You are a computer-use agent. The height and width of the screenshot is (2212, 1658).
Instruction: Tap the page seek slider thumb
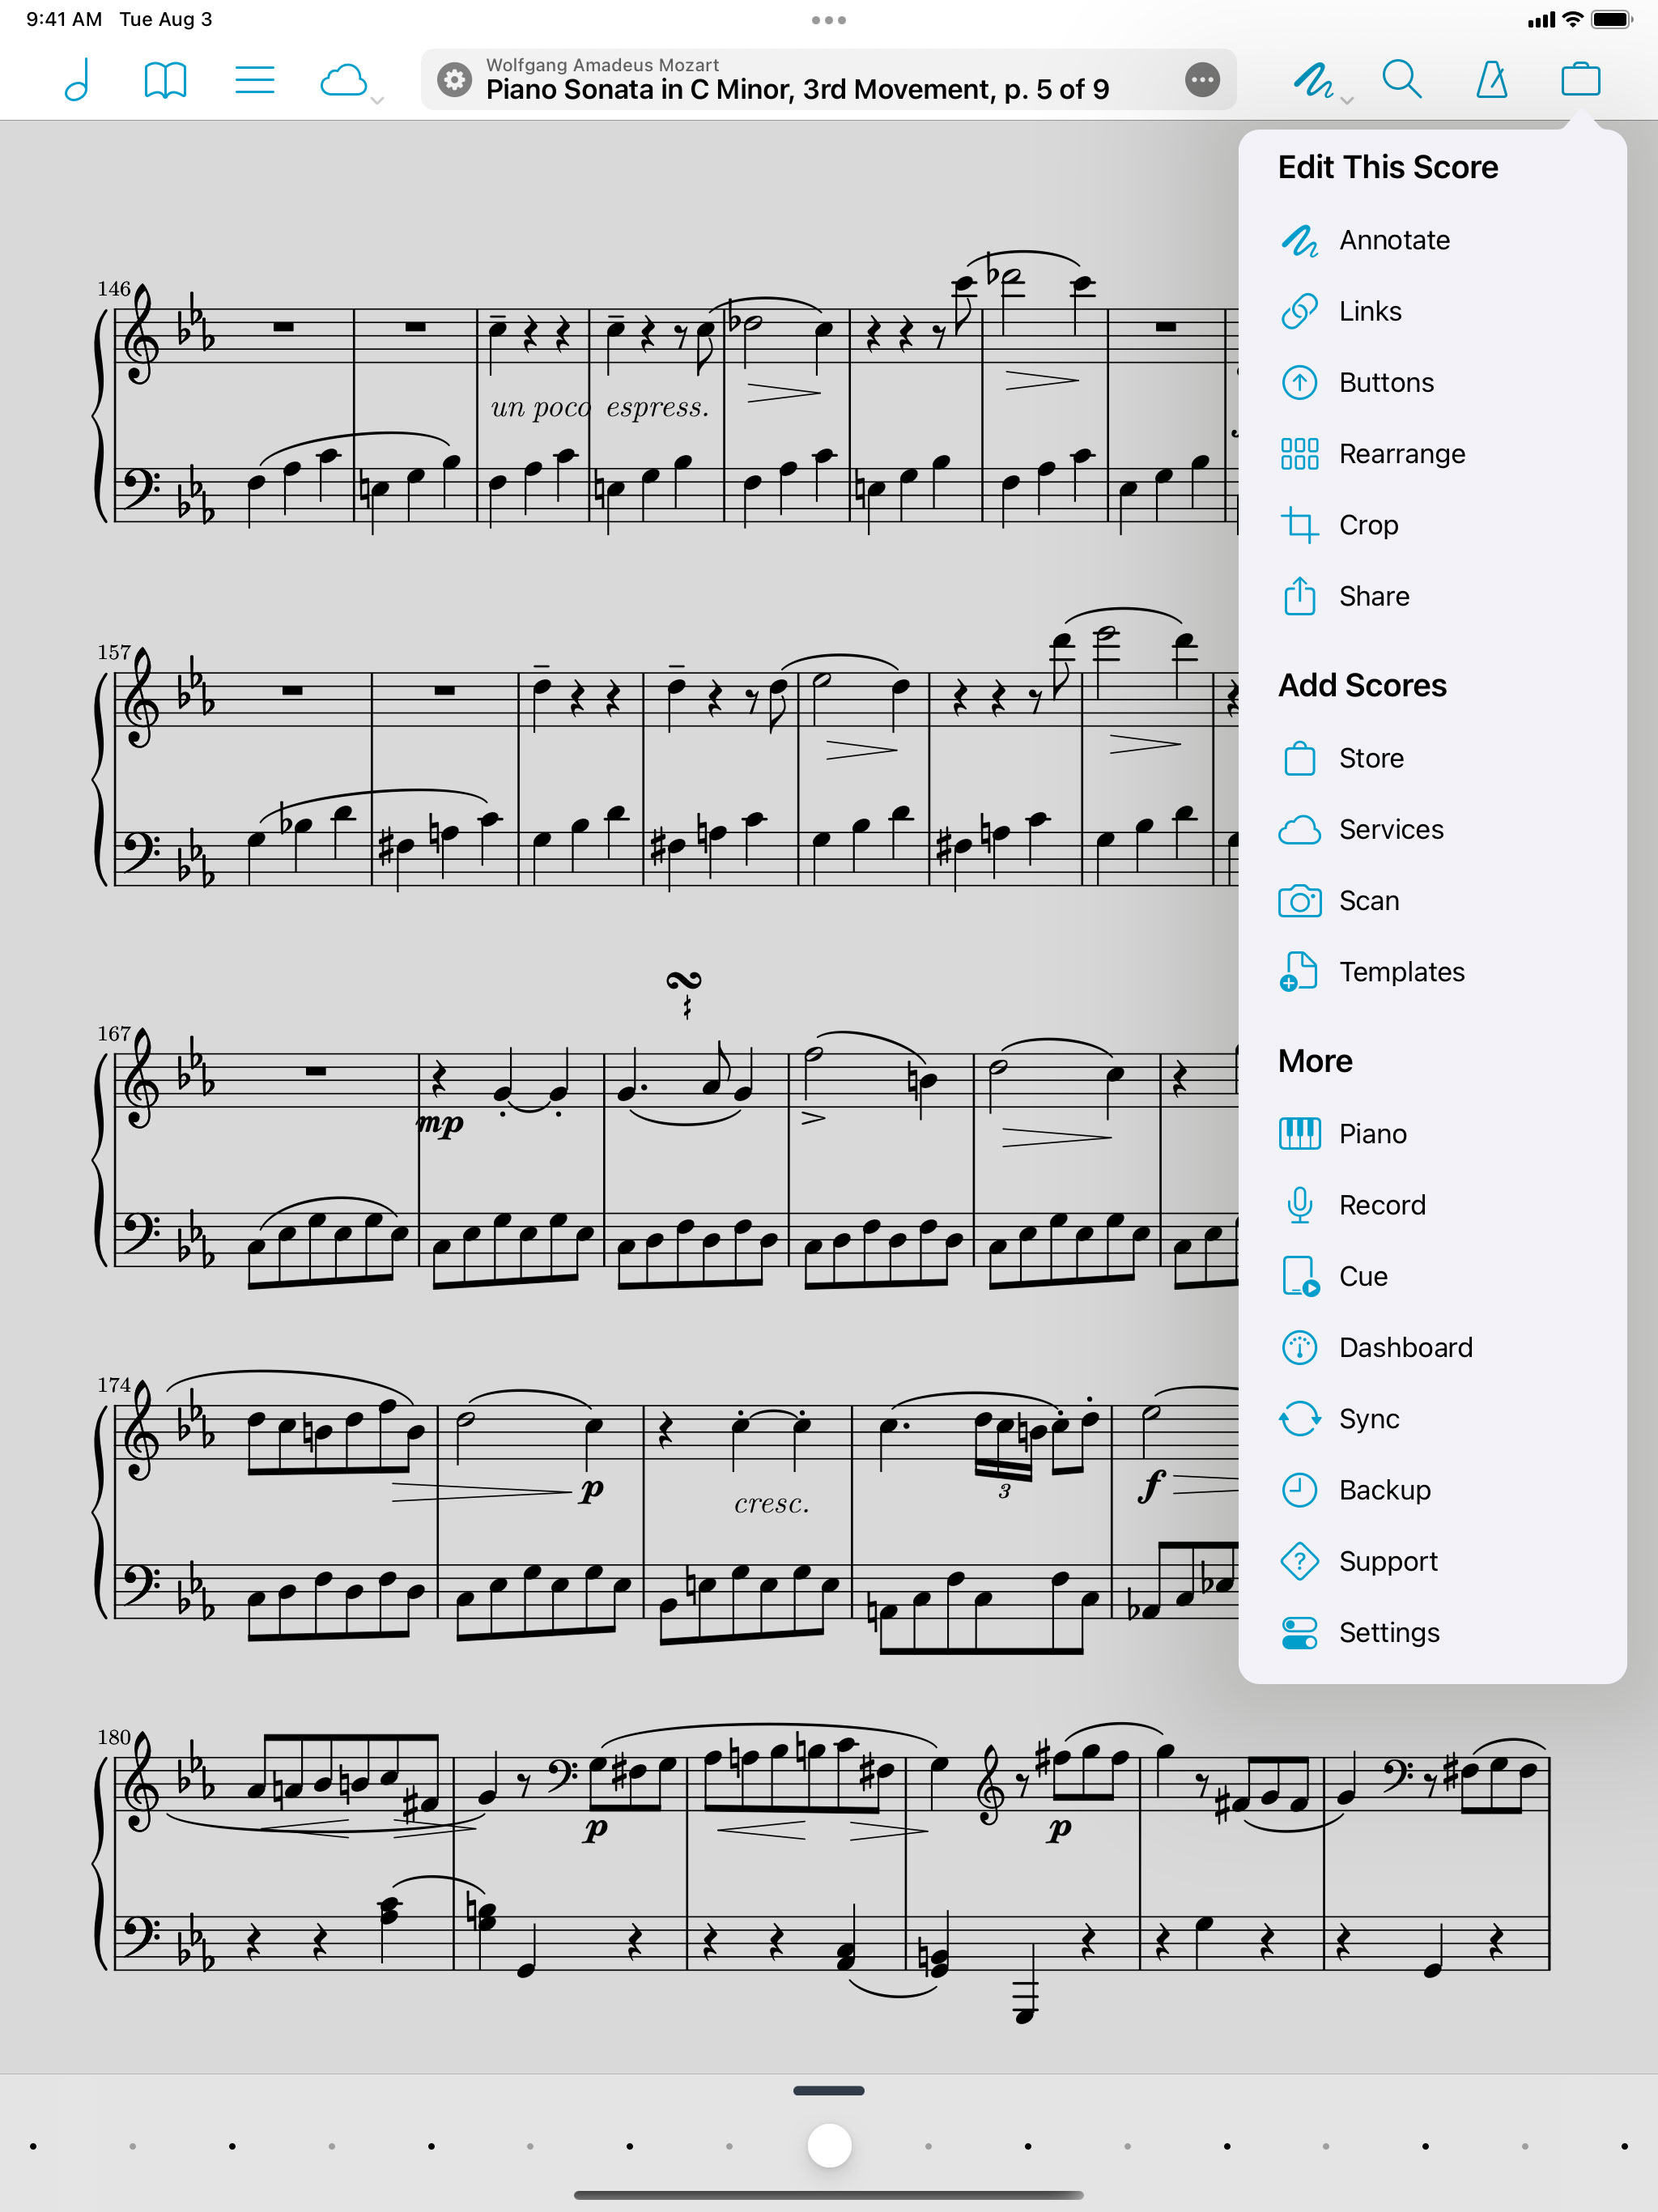point(829,2146)
